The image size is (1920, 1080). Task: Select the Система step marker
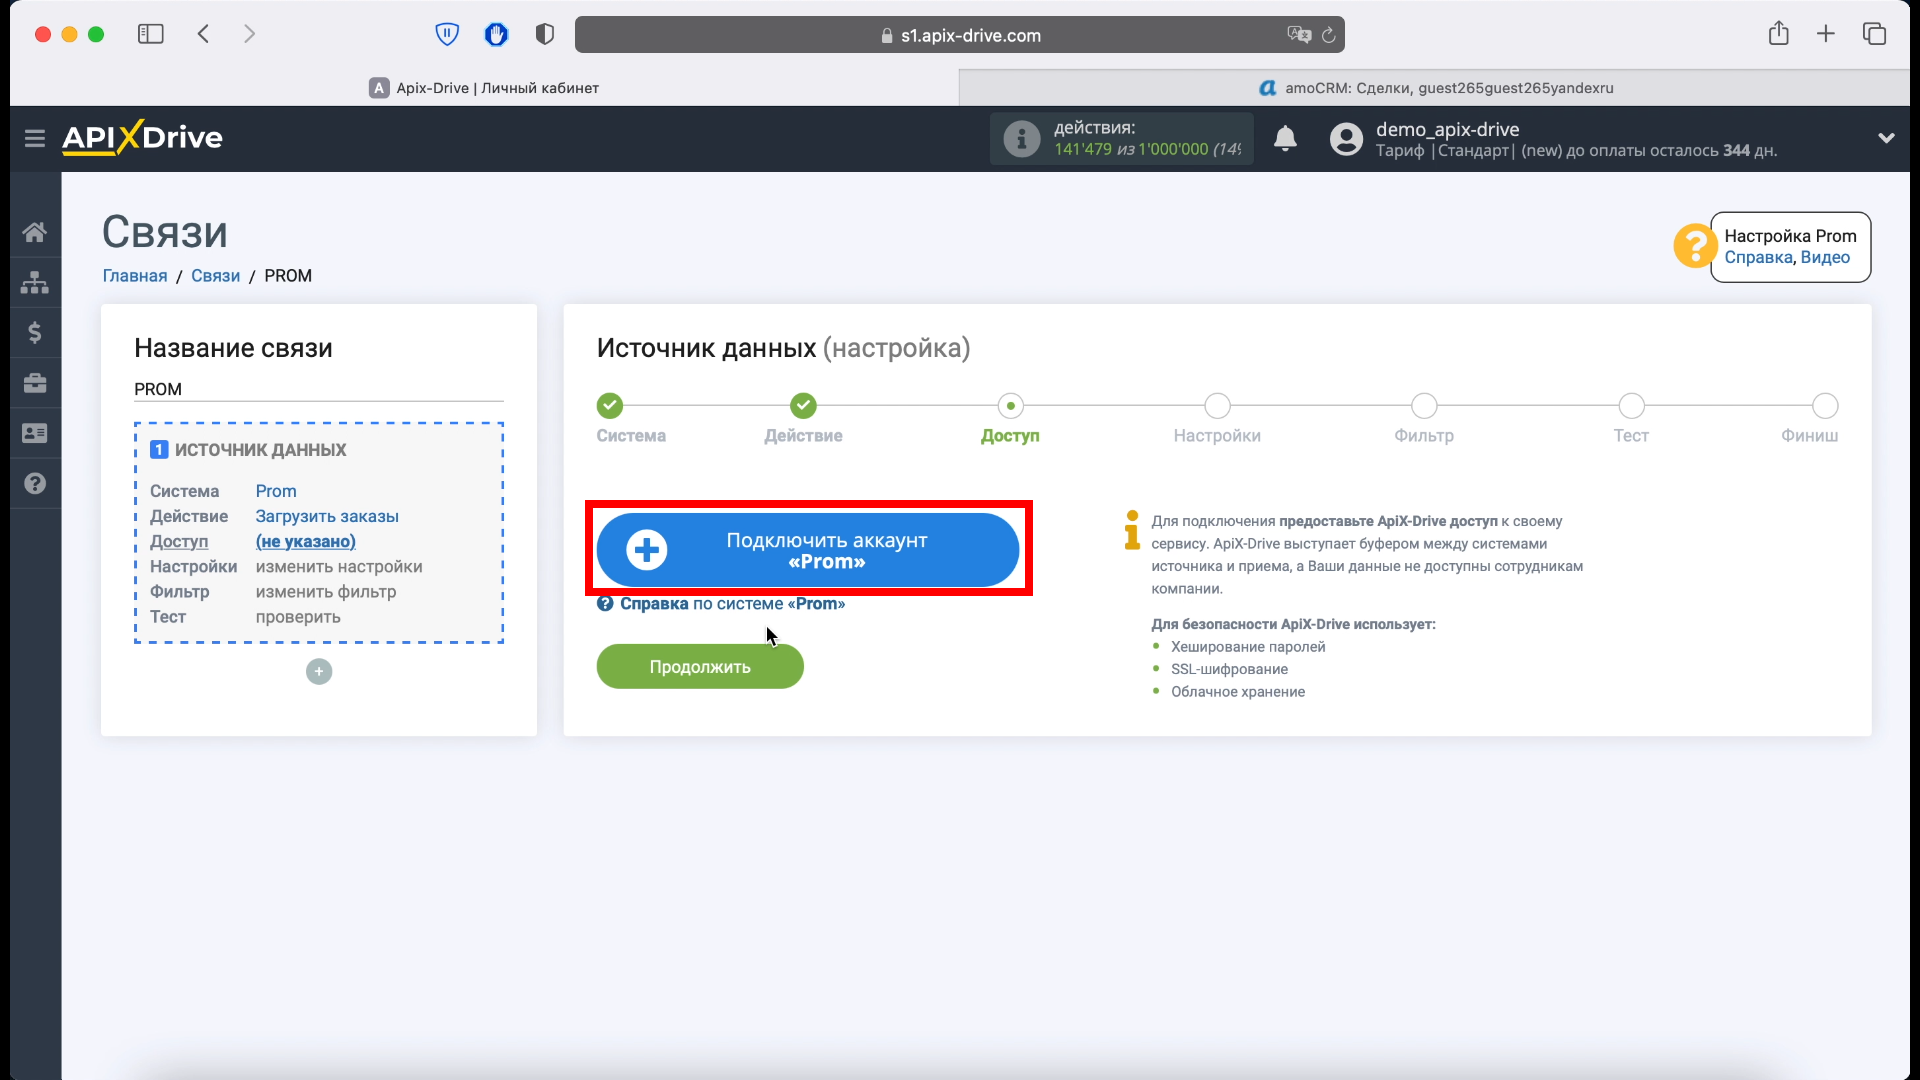coord(610,406)
